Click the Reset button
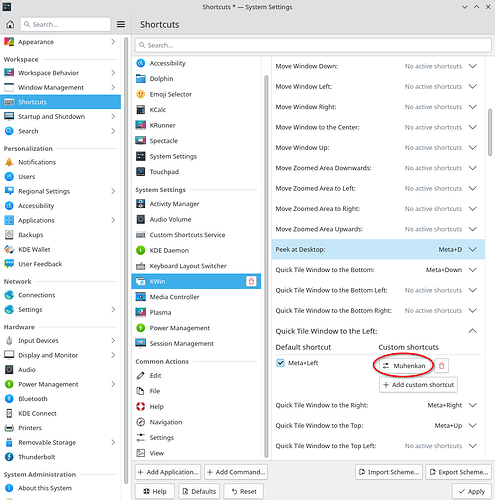The height and width of the screenshot is (500, 495). [244, 491]
